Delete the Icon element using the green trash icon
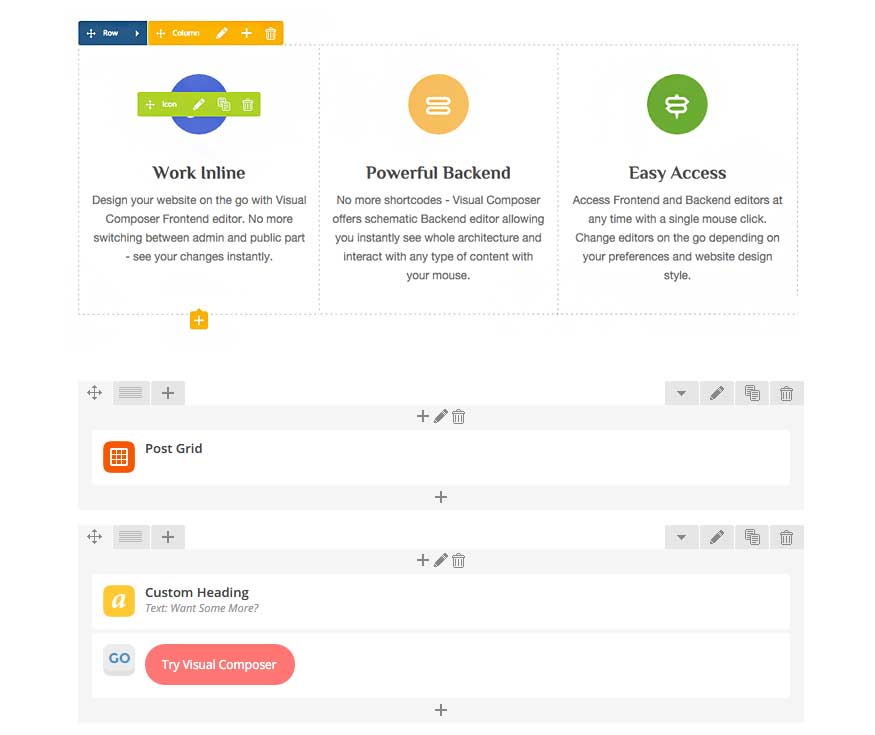Viewport: 875px width, 735px height. click(x=248, y=104)
